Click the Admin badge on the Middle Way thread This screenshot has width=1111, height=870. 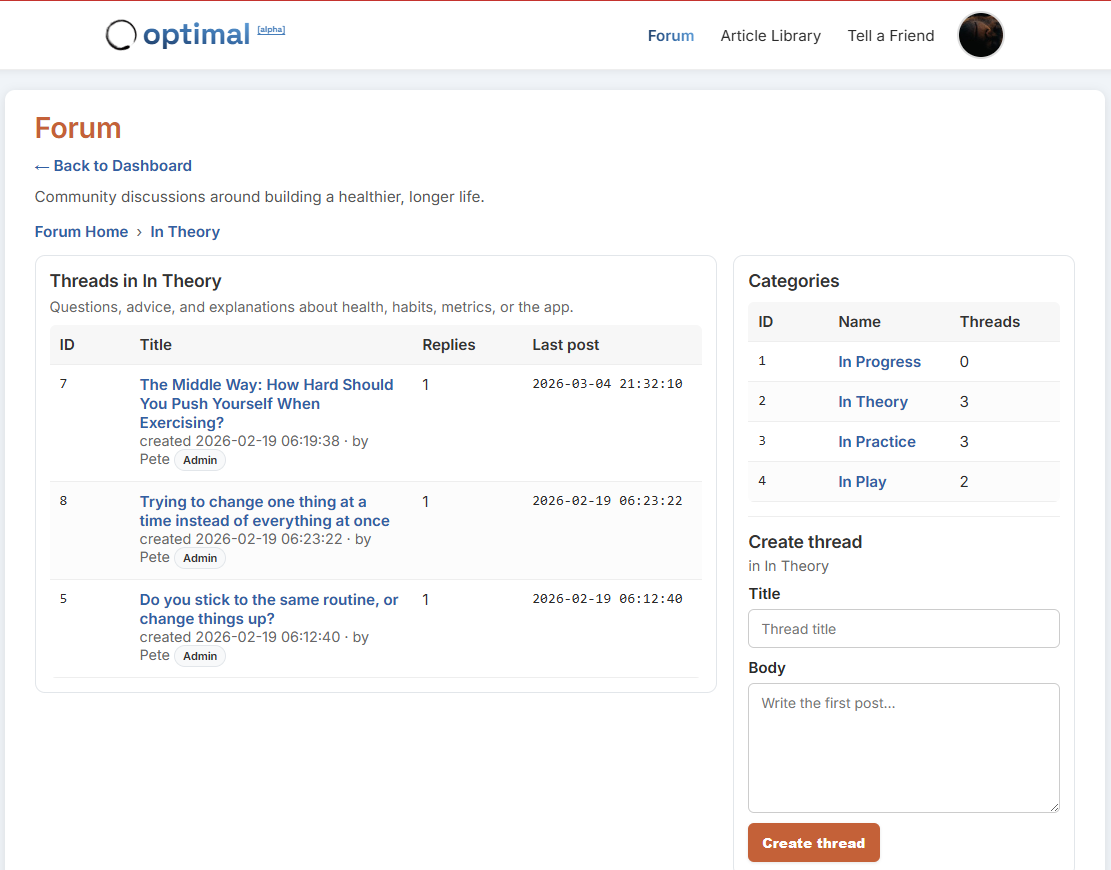coord(200,459)
